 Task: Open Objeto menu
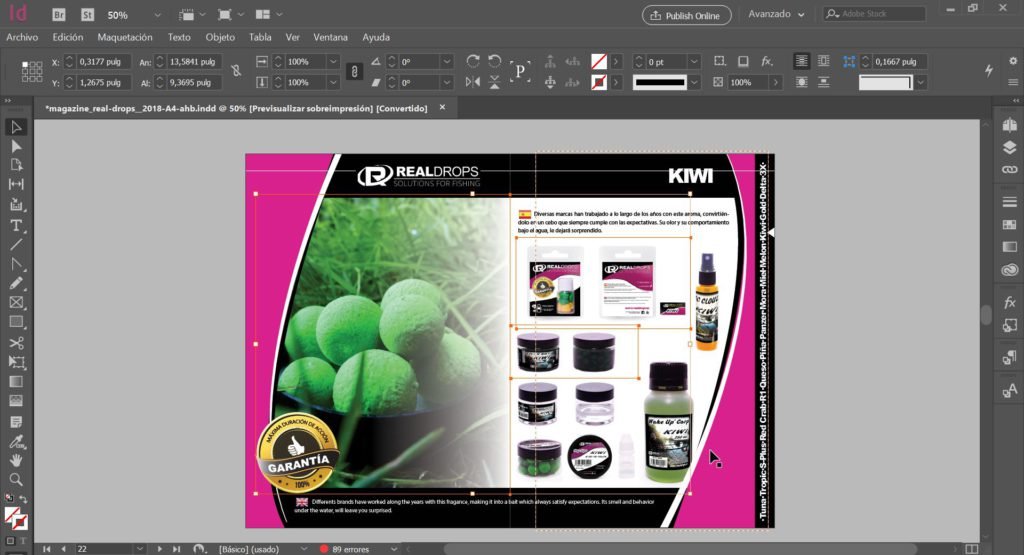(x=220, y=37)
